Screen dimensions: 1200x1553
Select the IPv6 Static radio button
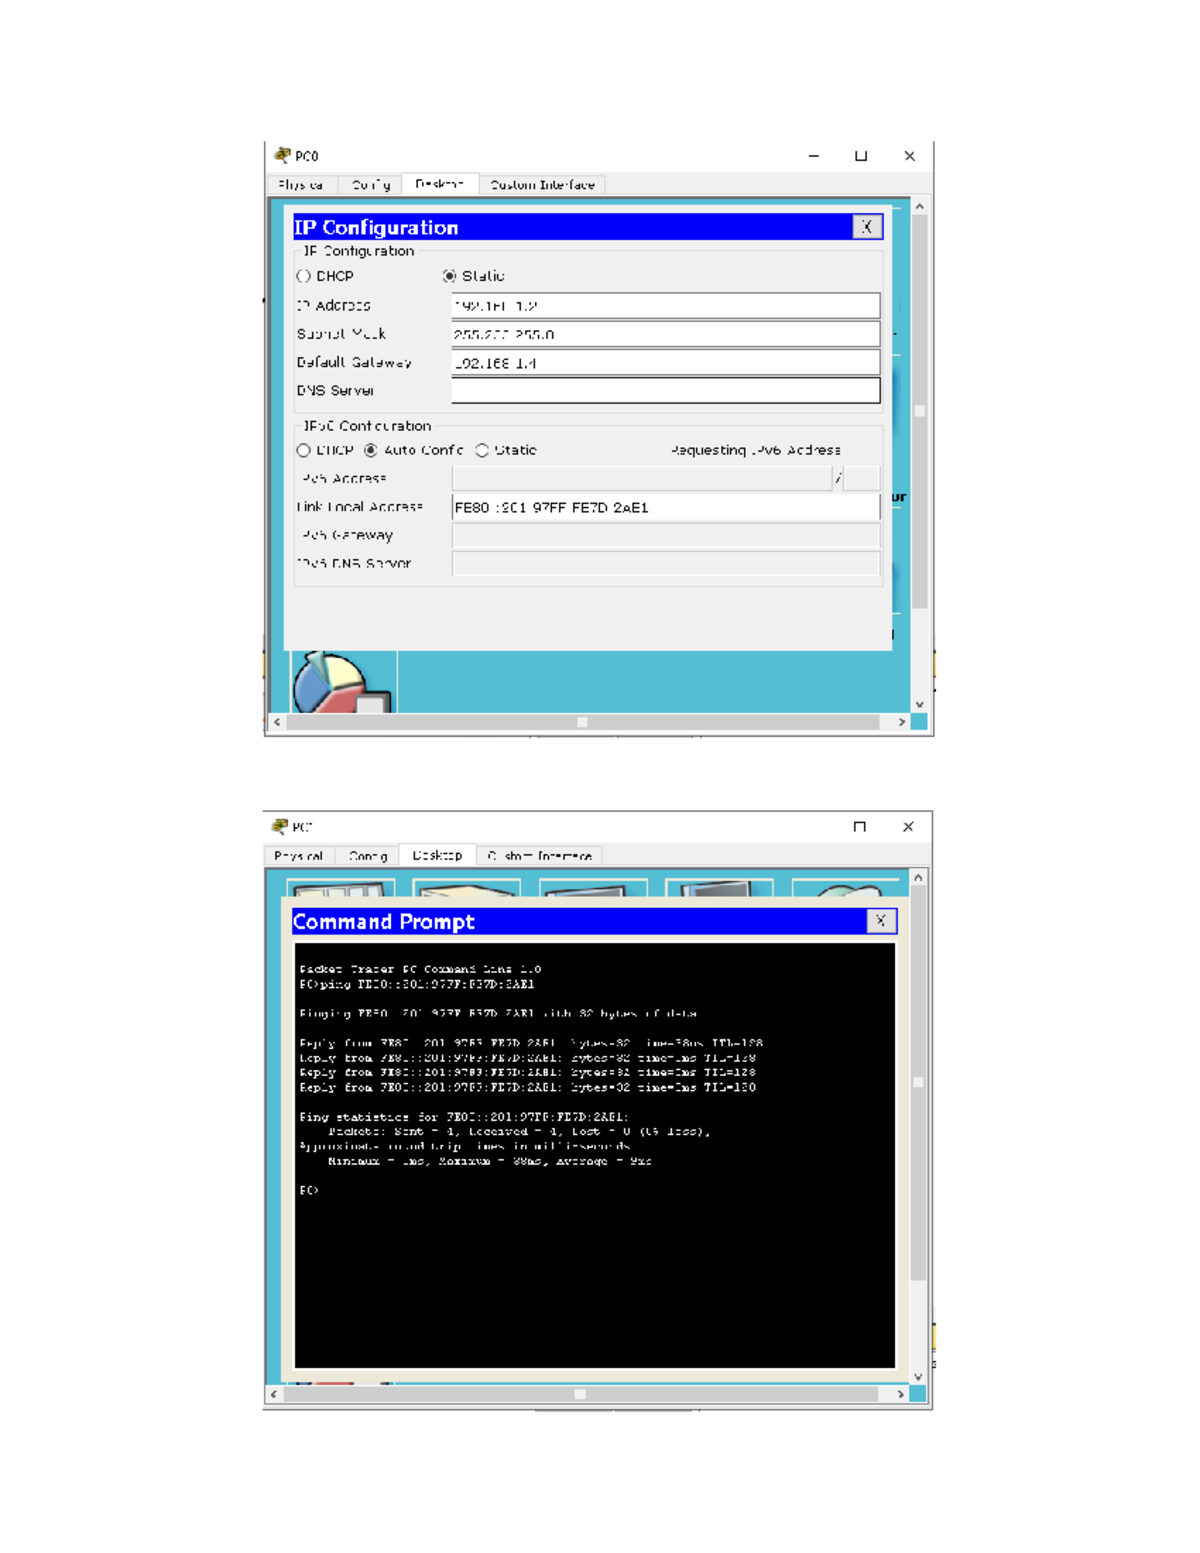(x=482, y=450)
